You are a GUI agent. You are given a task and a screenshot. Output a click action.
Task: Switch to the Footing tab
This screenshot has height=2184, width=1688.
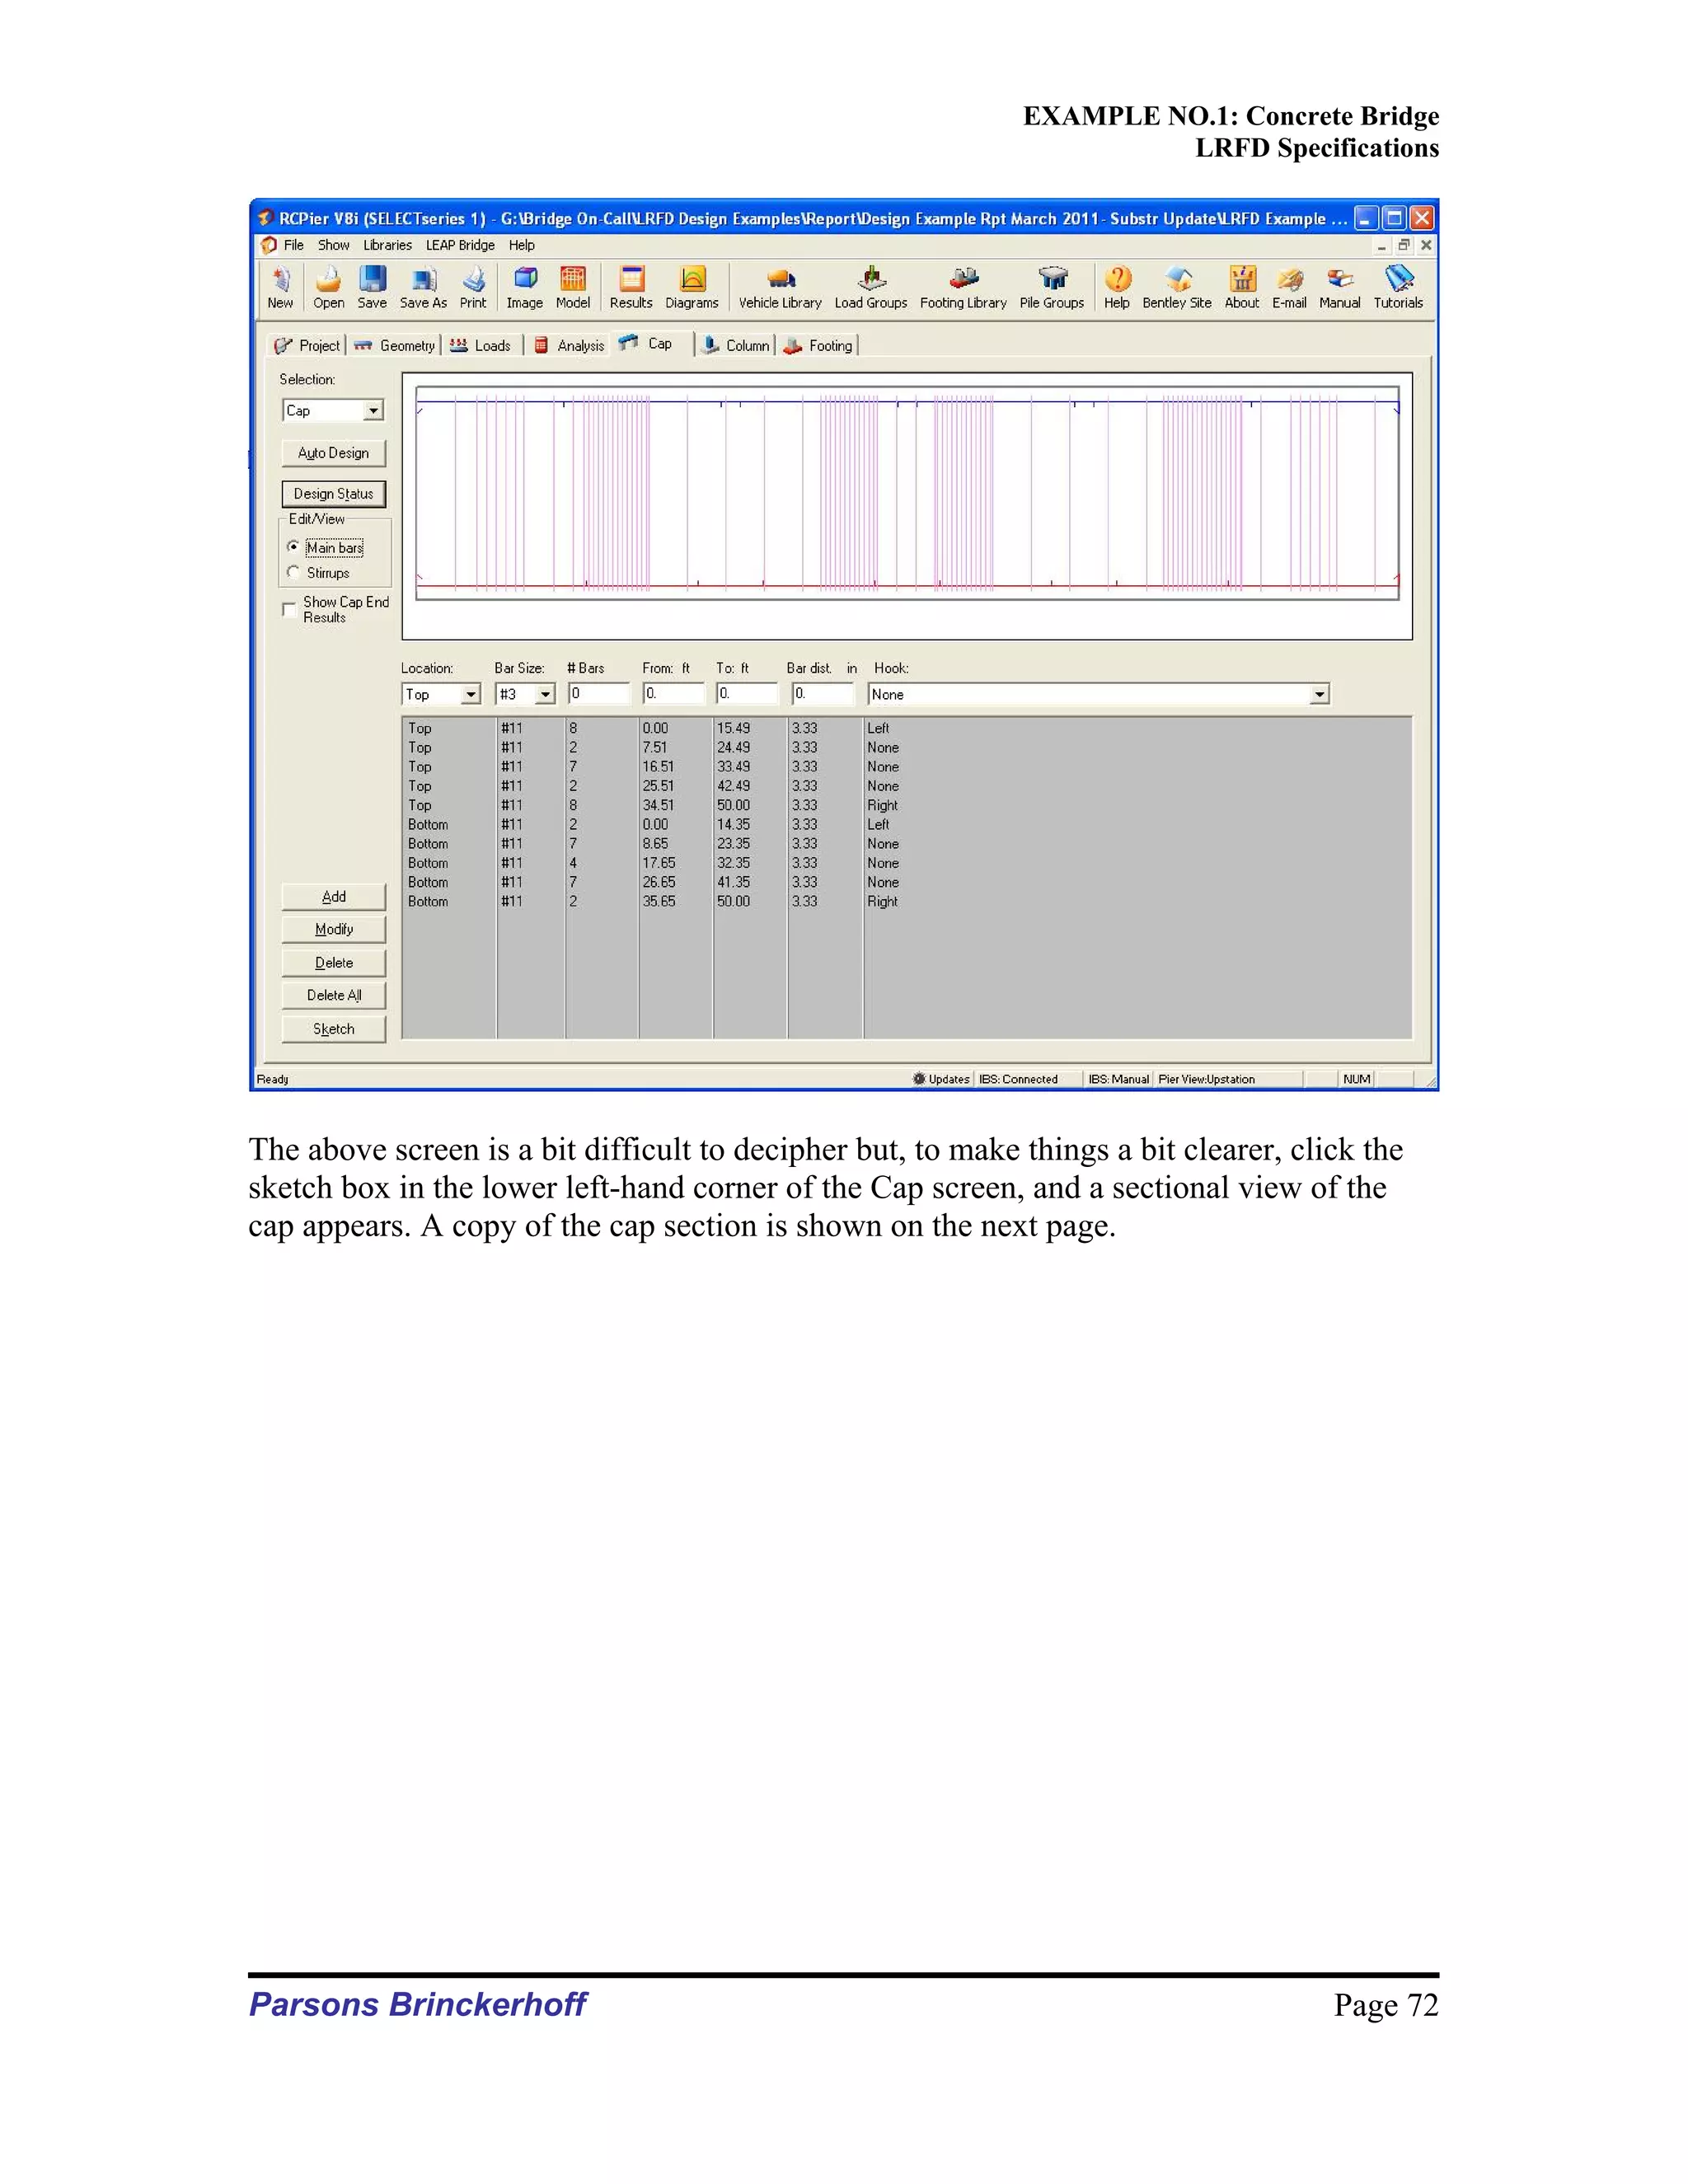[x=819, y=346]
